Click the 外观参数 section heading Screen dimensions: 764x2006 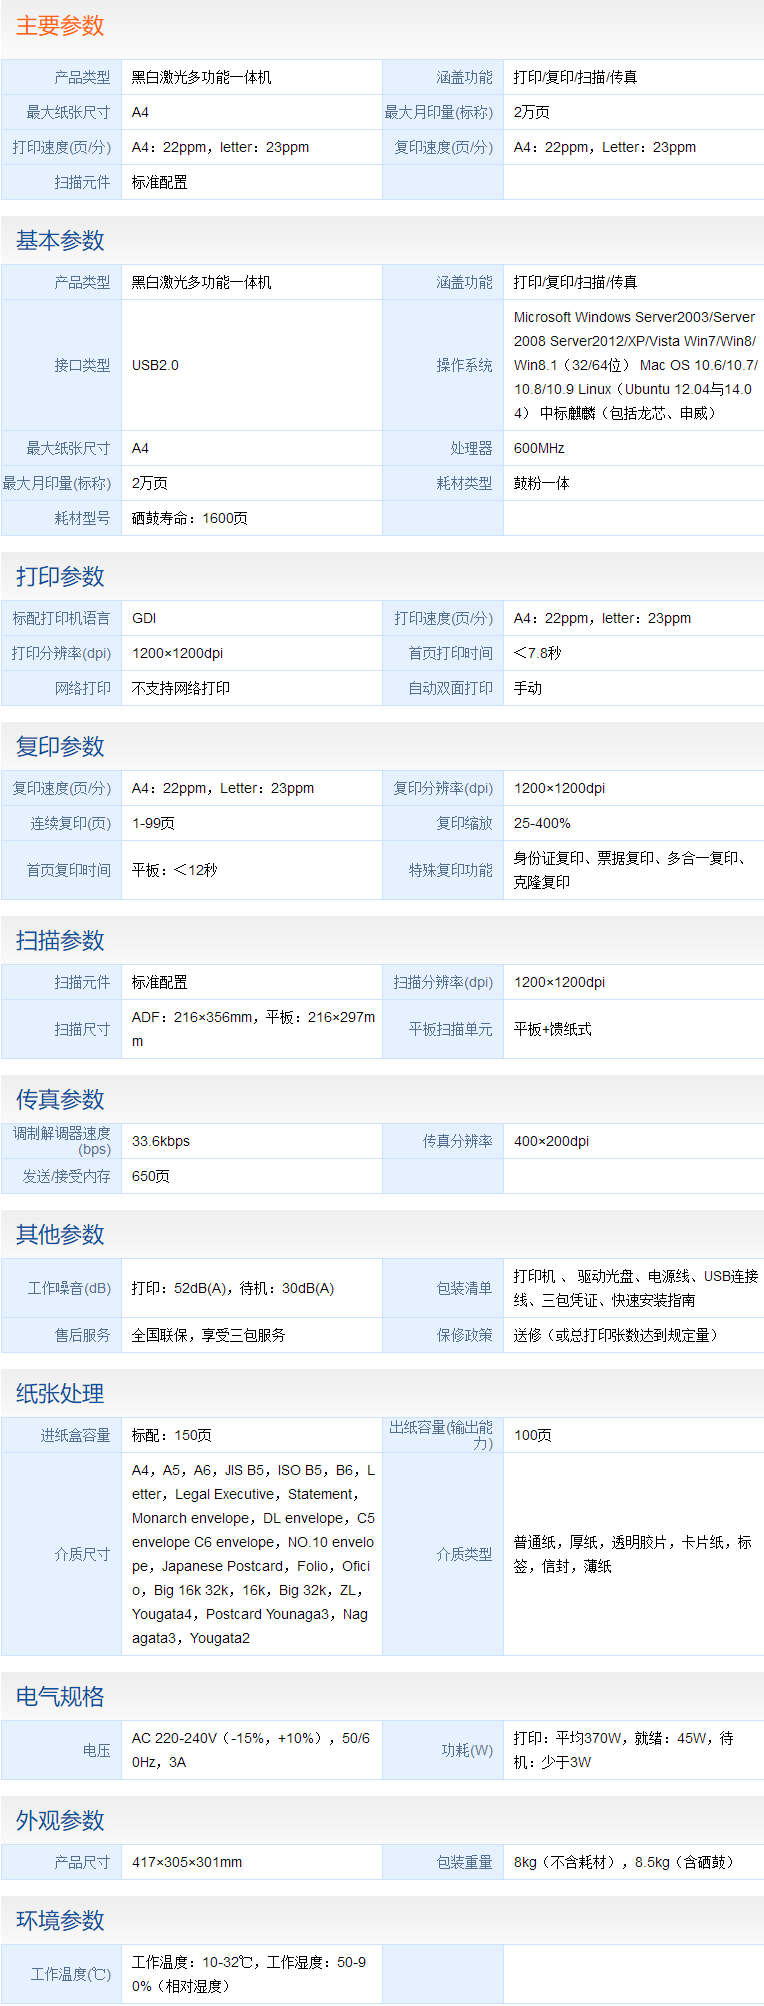click(x=60, y=1821)
